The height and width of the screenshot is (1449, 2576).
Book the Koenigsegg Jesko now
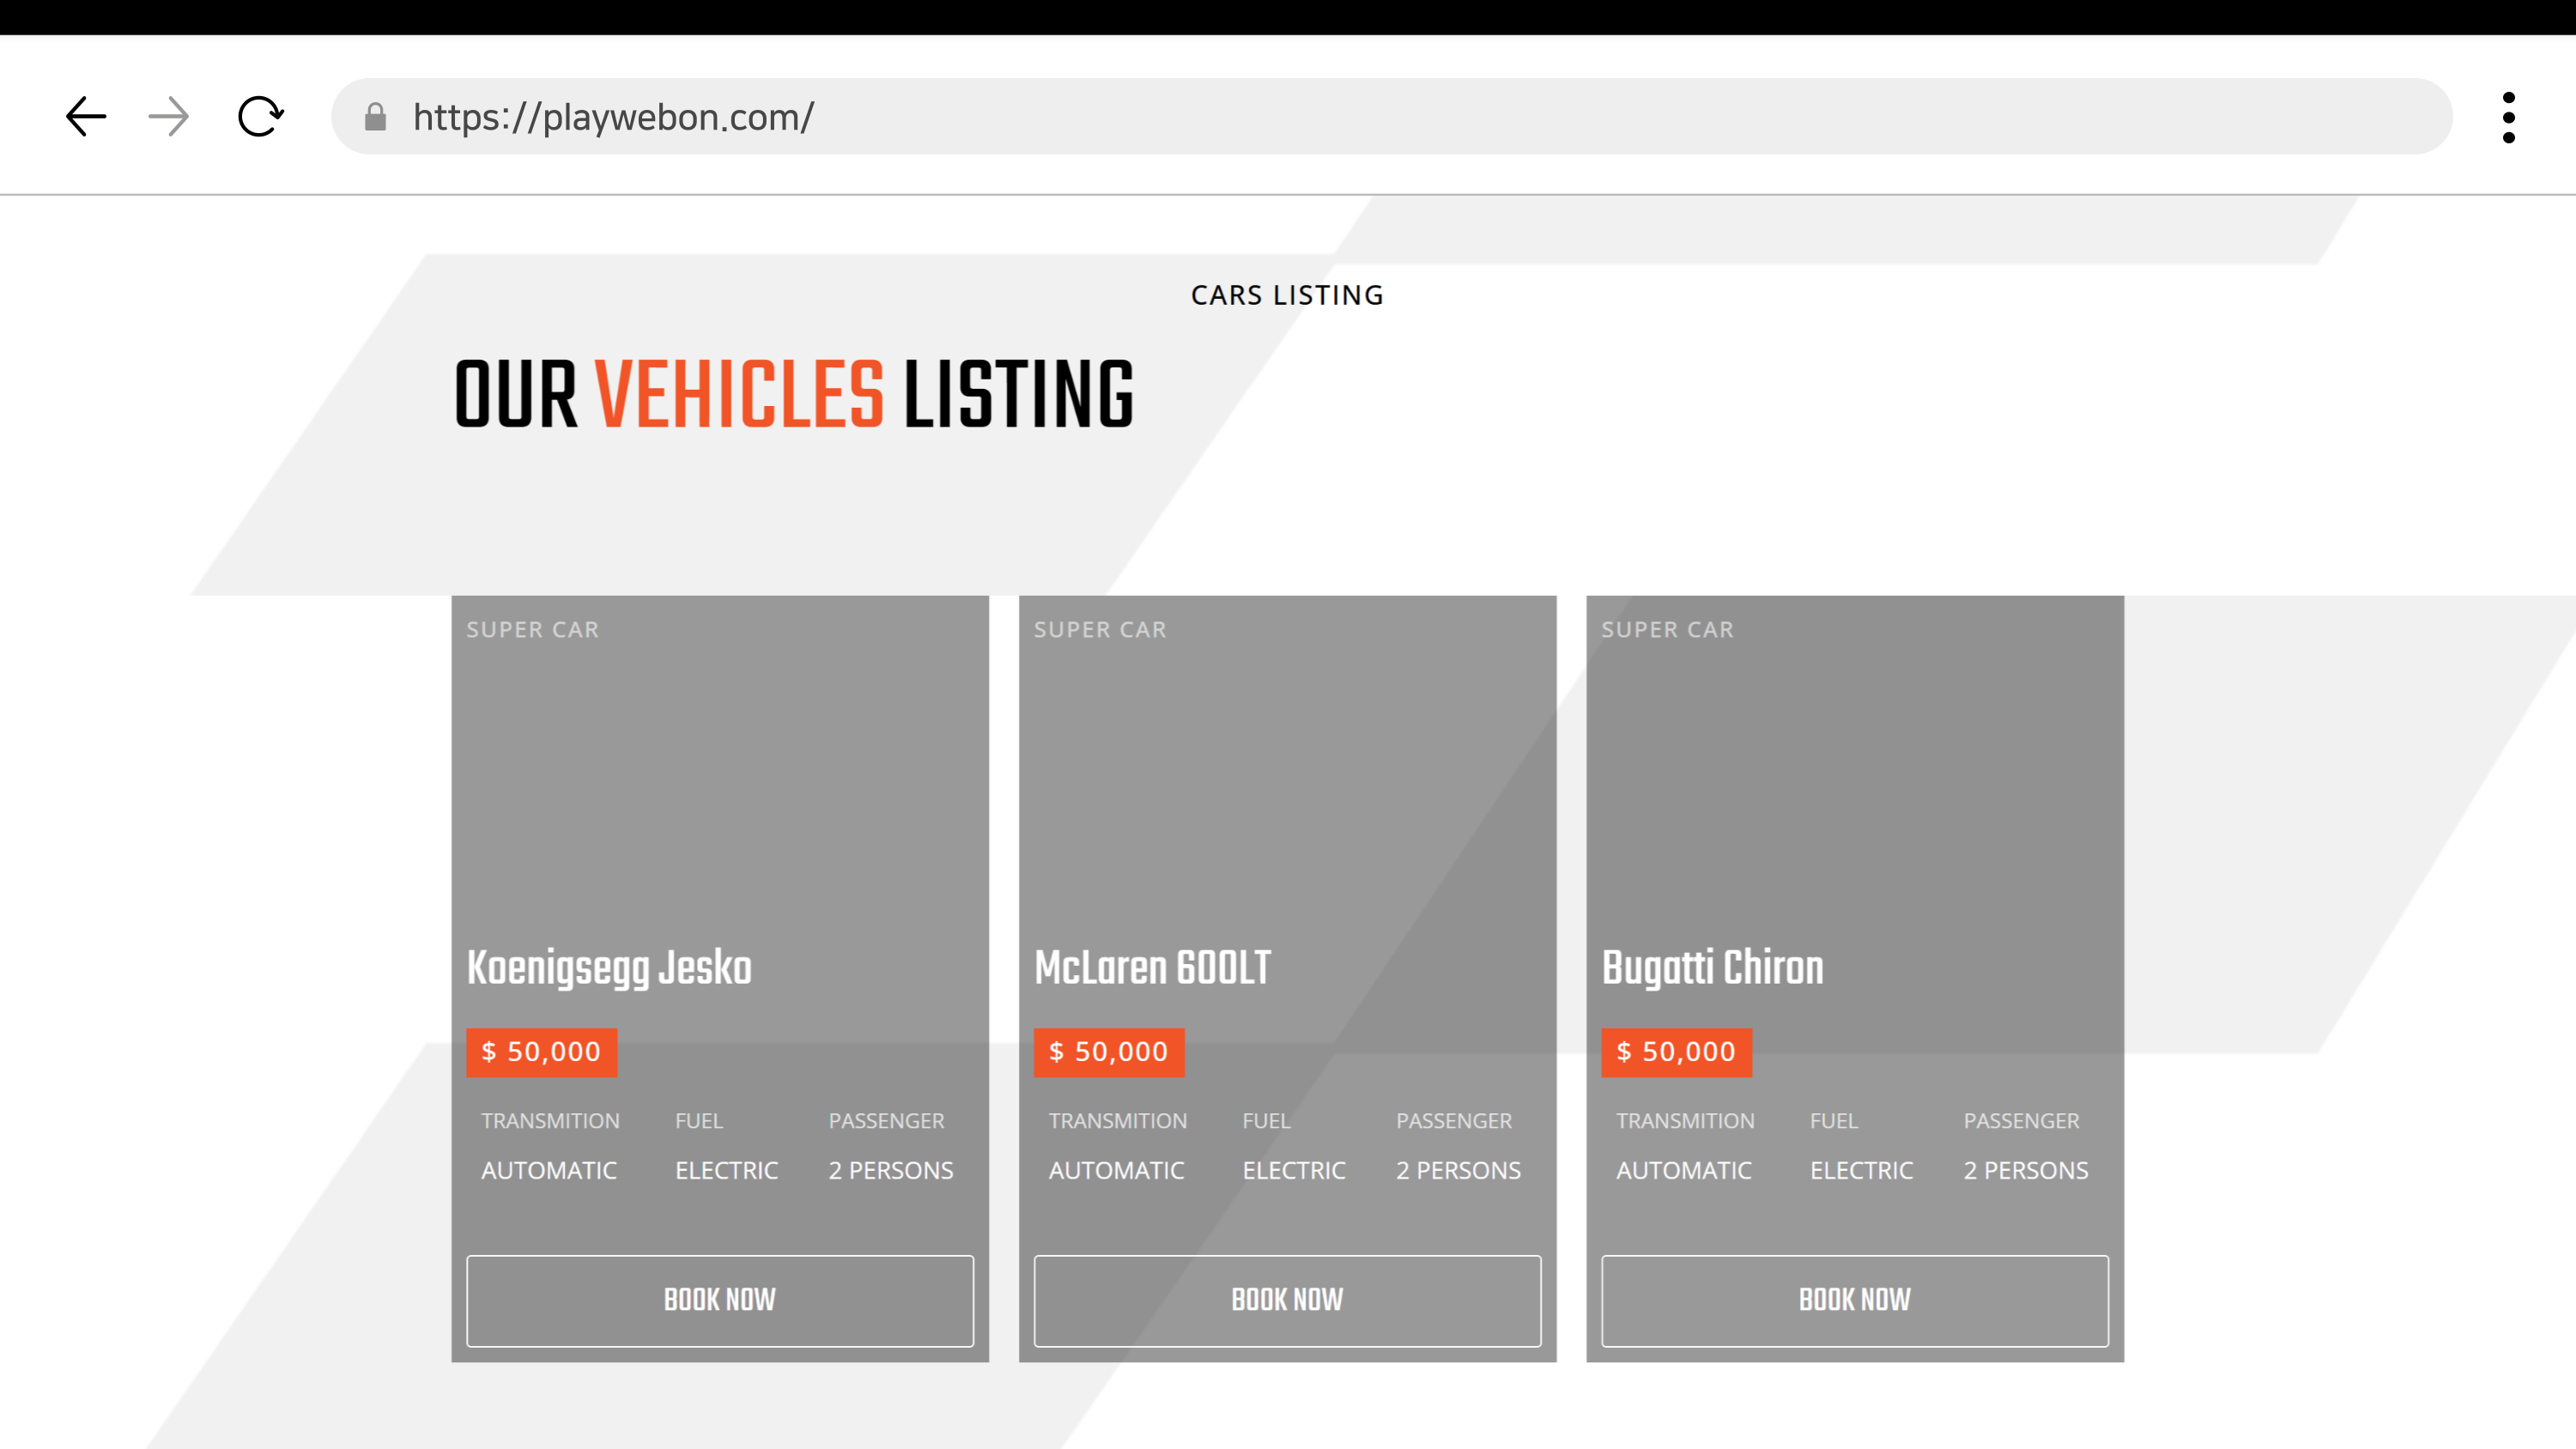click(x=719, y=1300)
